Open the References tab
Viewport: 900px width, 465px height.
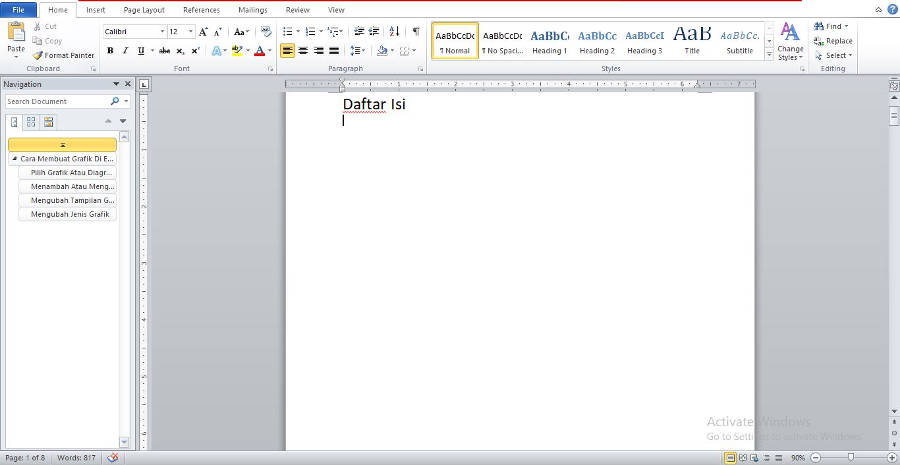click(201, 9)
